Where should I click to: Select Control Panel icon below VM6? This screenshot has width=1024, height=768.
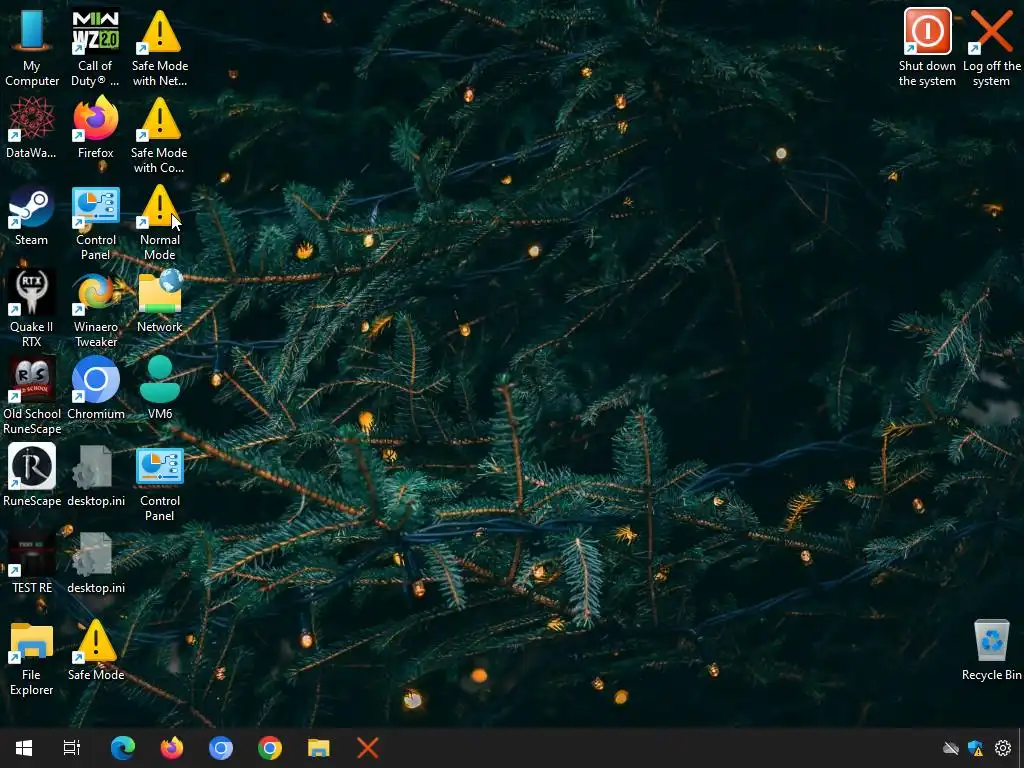pyautogui.click(x=160, y=483)
